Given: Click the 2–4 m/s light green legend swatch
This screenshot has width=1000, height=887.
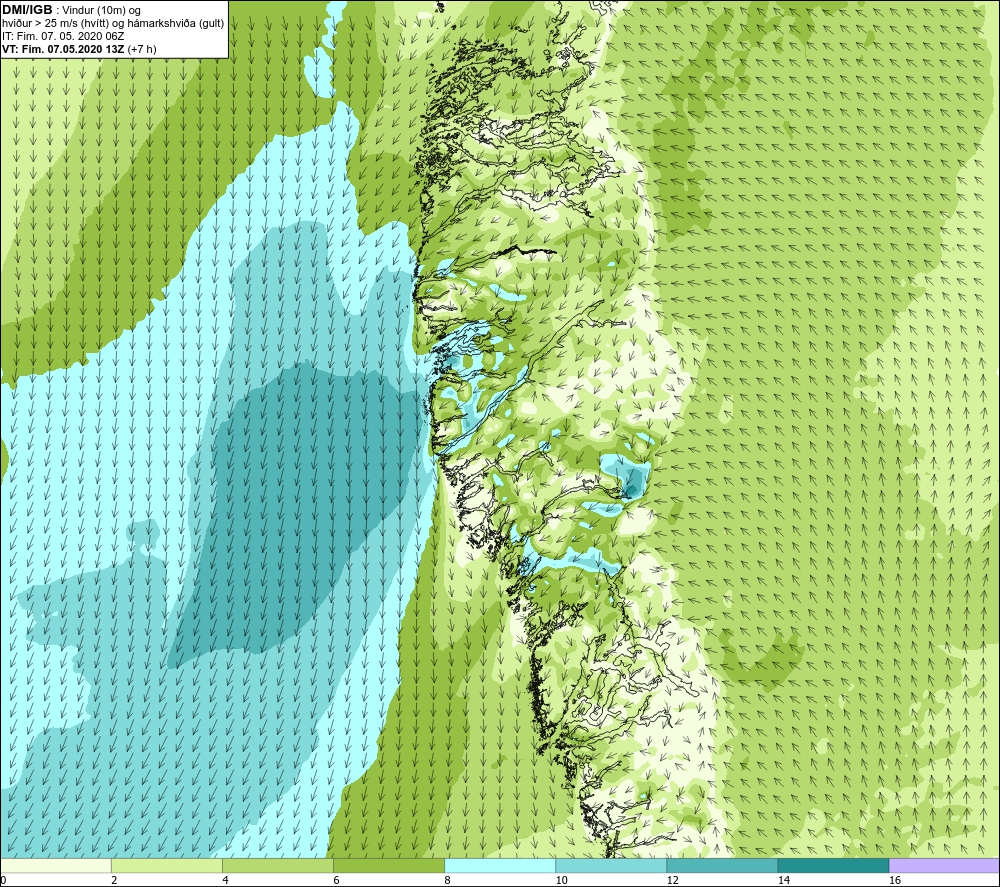Looking at the screenshot, I should click(167, 866).
